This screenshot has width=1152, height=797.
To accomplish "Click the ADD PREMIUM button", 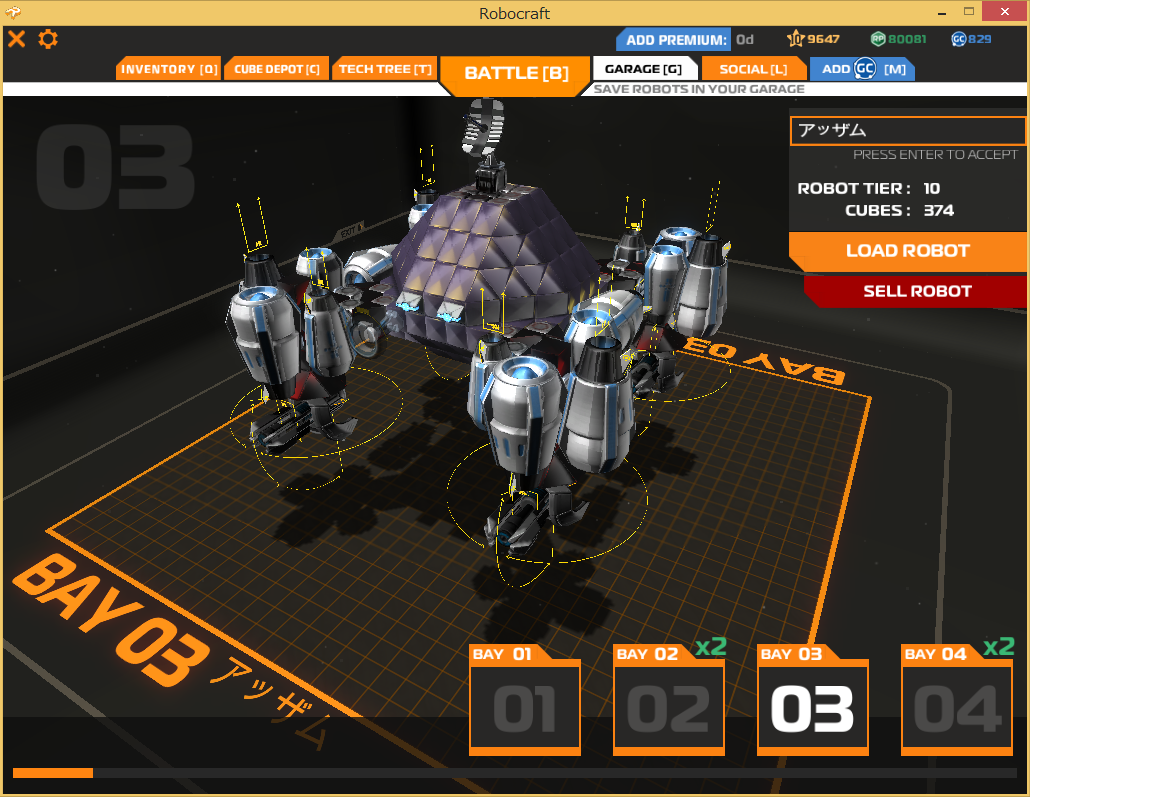I will pos(673,40).
